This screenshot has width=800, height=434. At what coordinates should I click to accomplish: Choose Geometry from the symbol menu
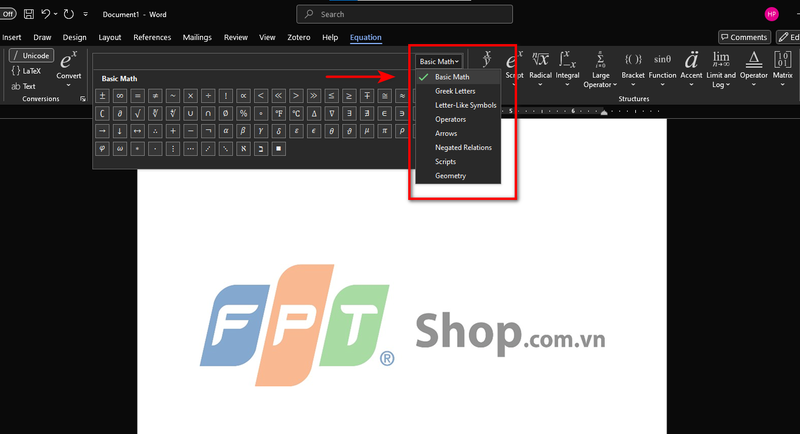coord(458,175)
